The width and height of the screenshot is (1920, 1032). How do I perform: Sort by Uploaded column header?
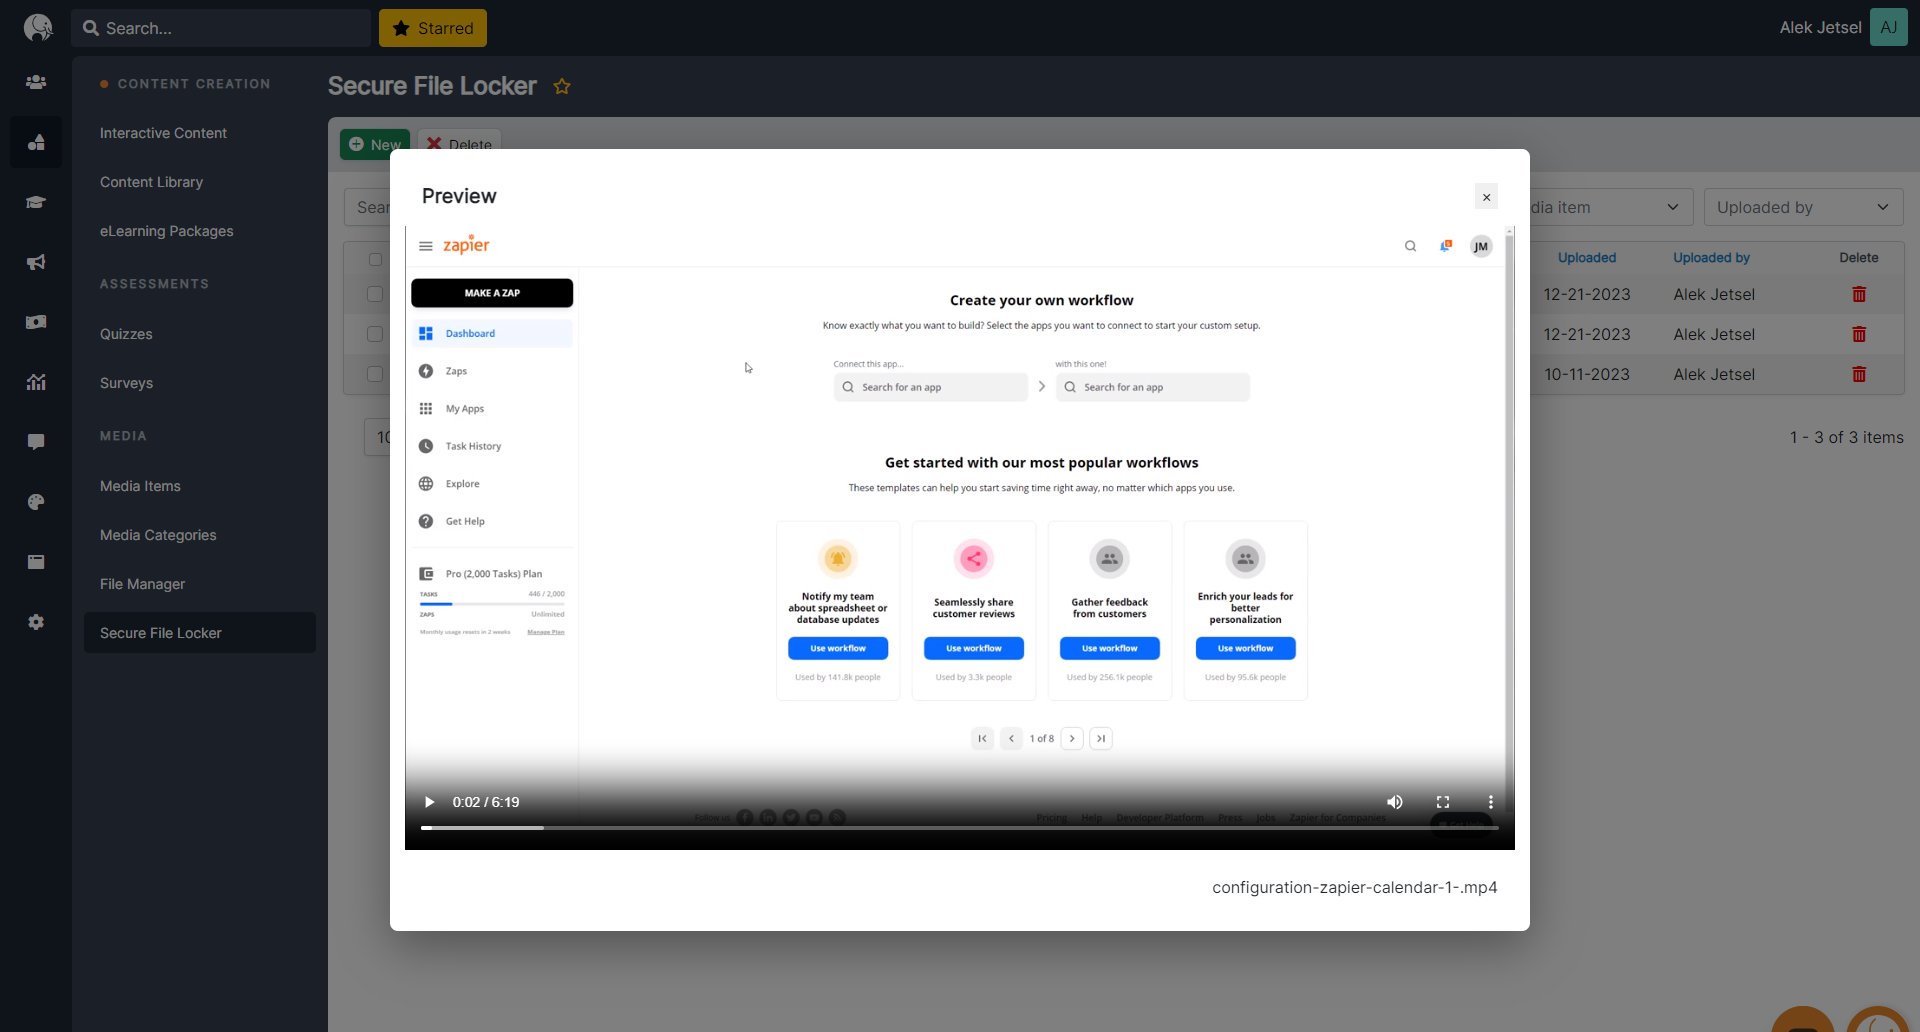pyautogui.click(x=1586, y=258)
